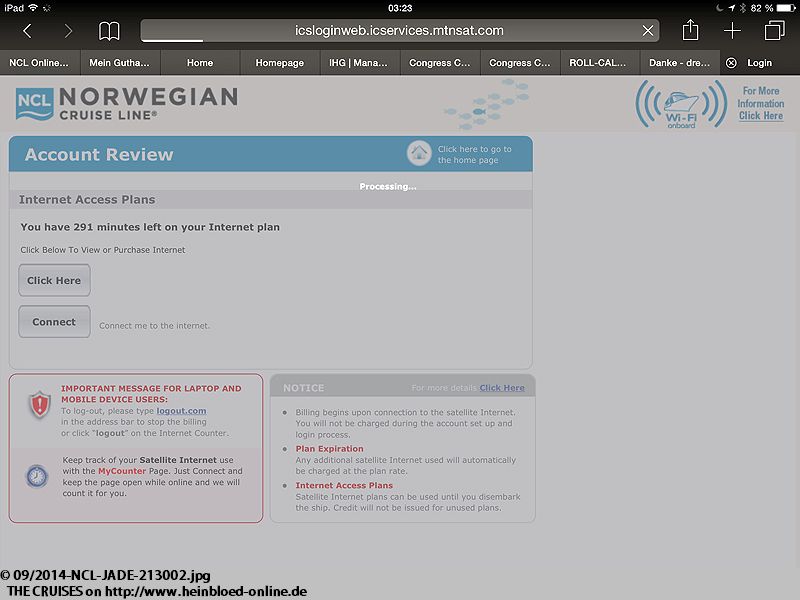The image size is (800, 600).
Task: Select the ROLL-CAL... tab
Action: tap(600, 63)
